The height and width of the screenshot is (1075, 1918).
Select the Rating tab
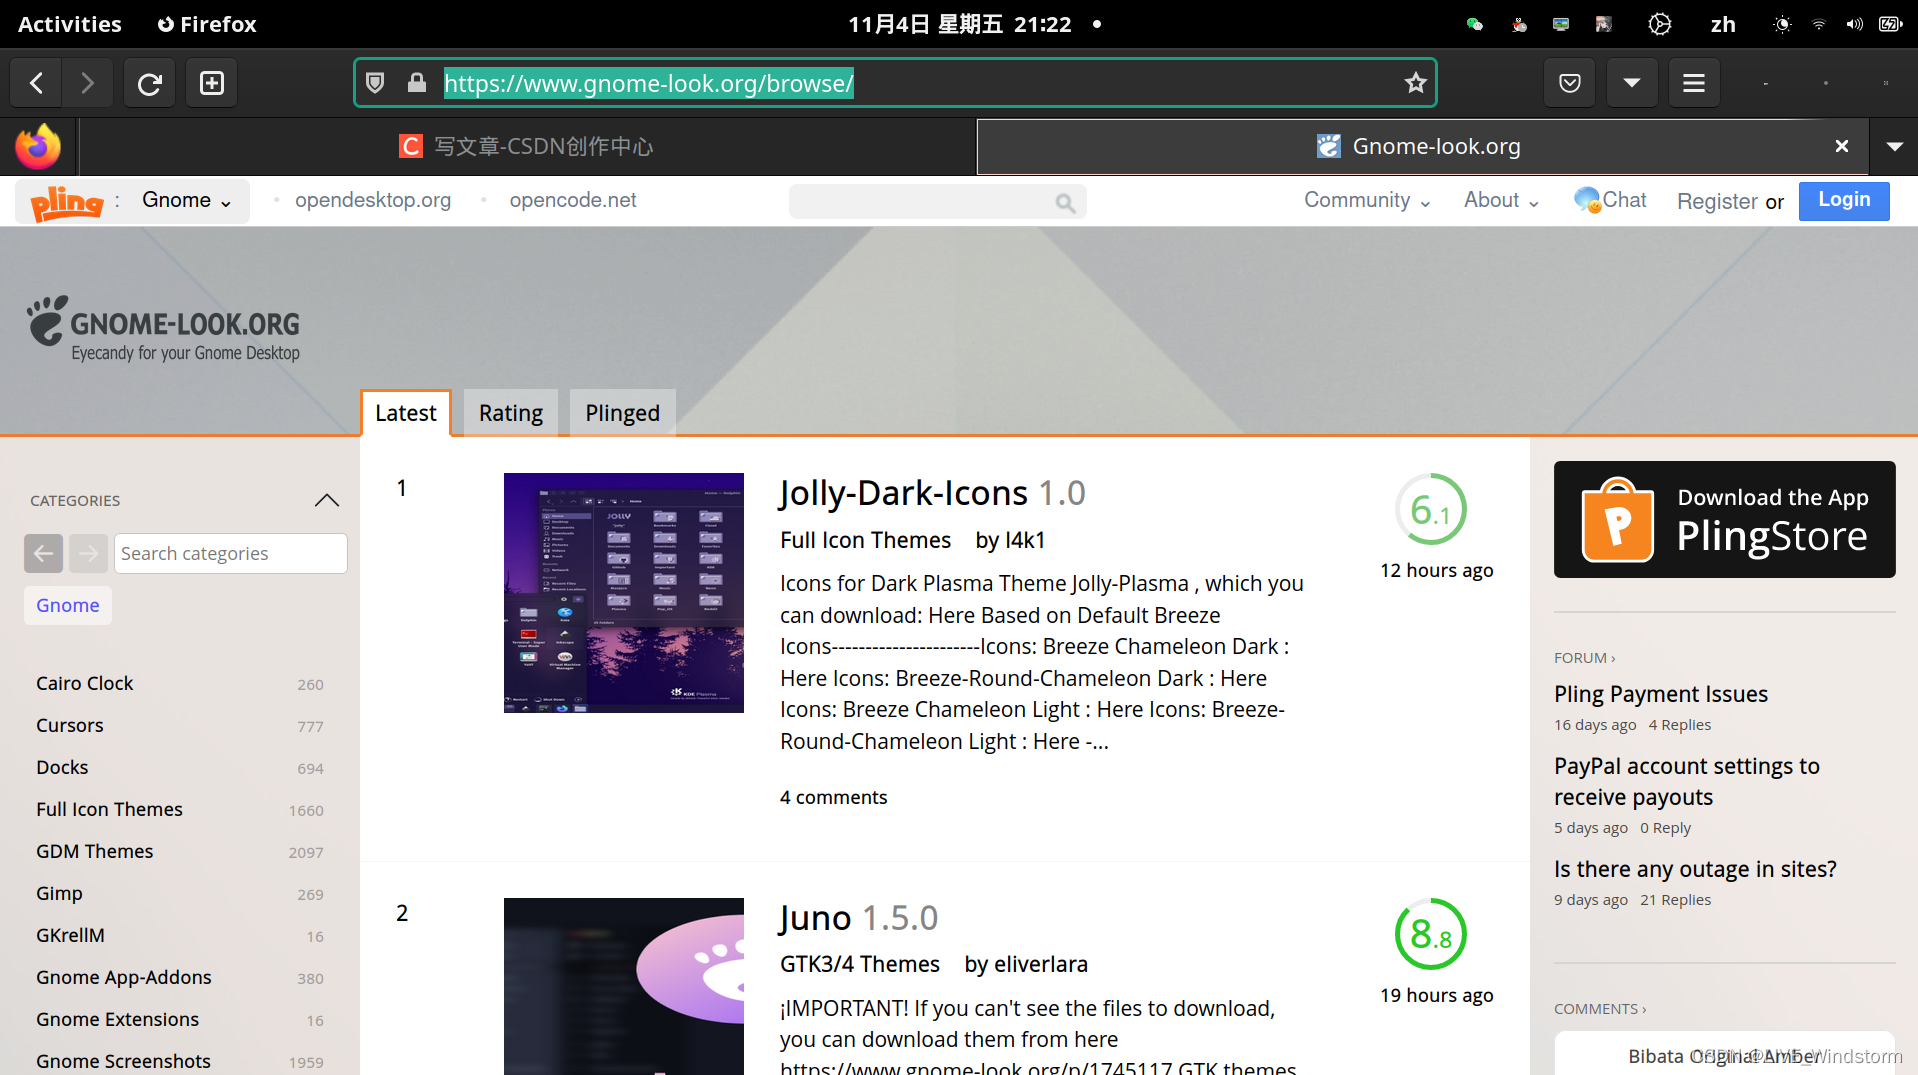pyautogui.click(x=510, y=413)
